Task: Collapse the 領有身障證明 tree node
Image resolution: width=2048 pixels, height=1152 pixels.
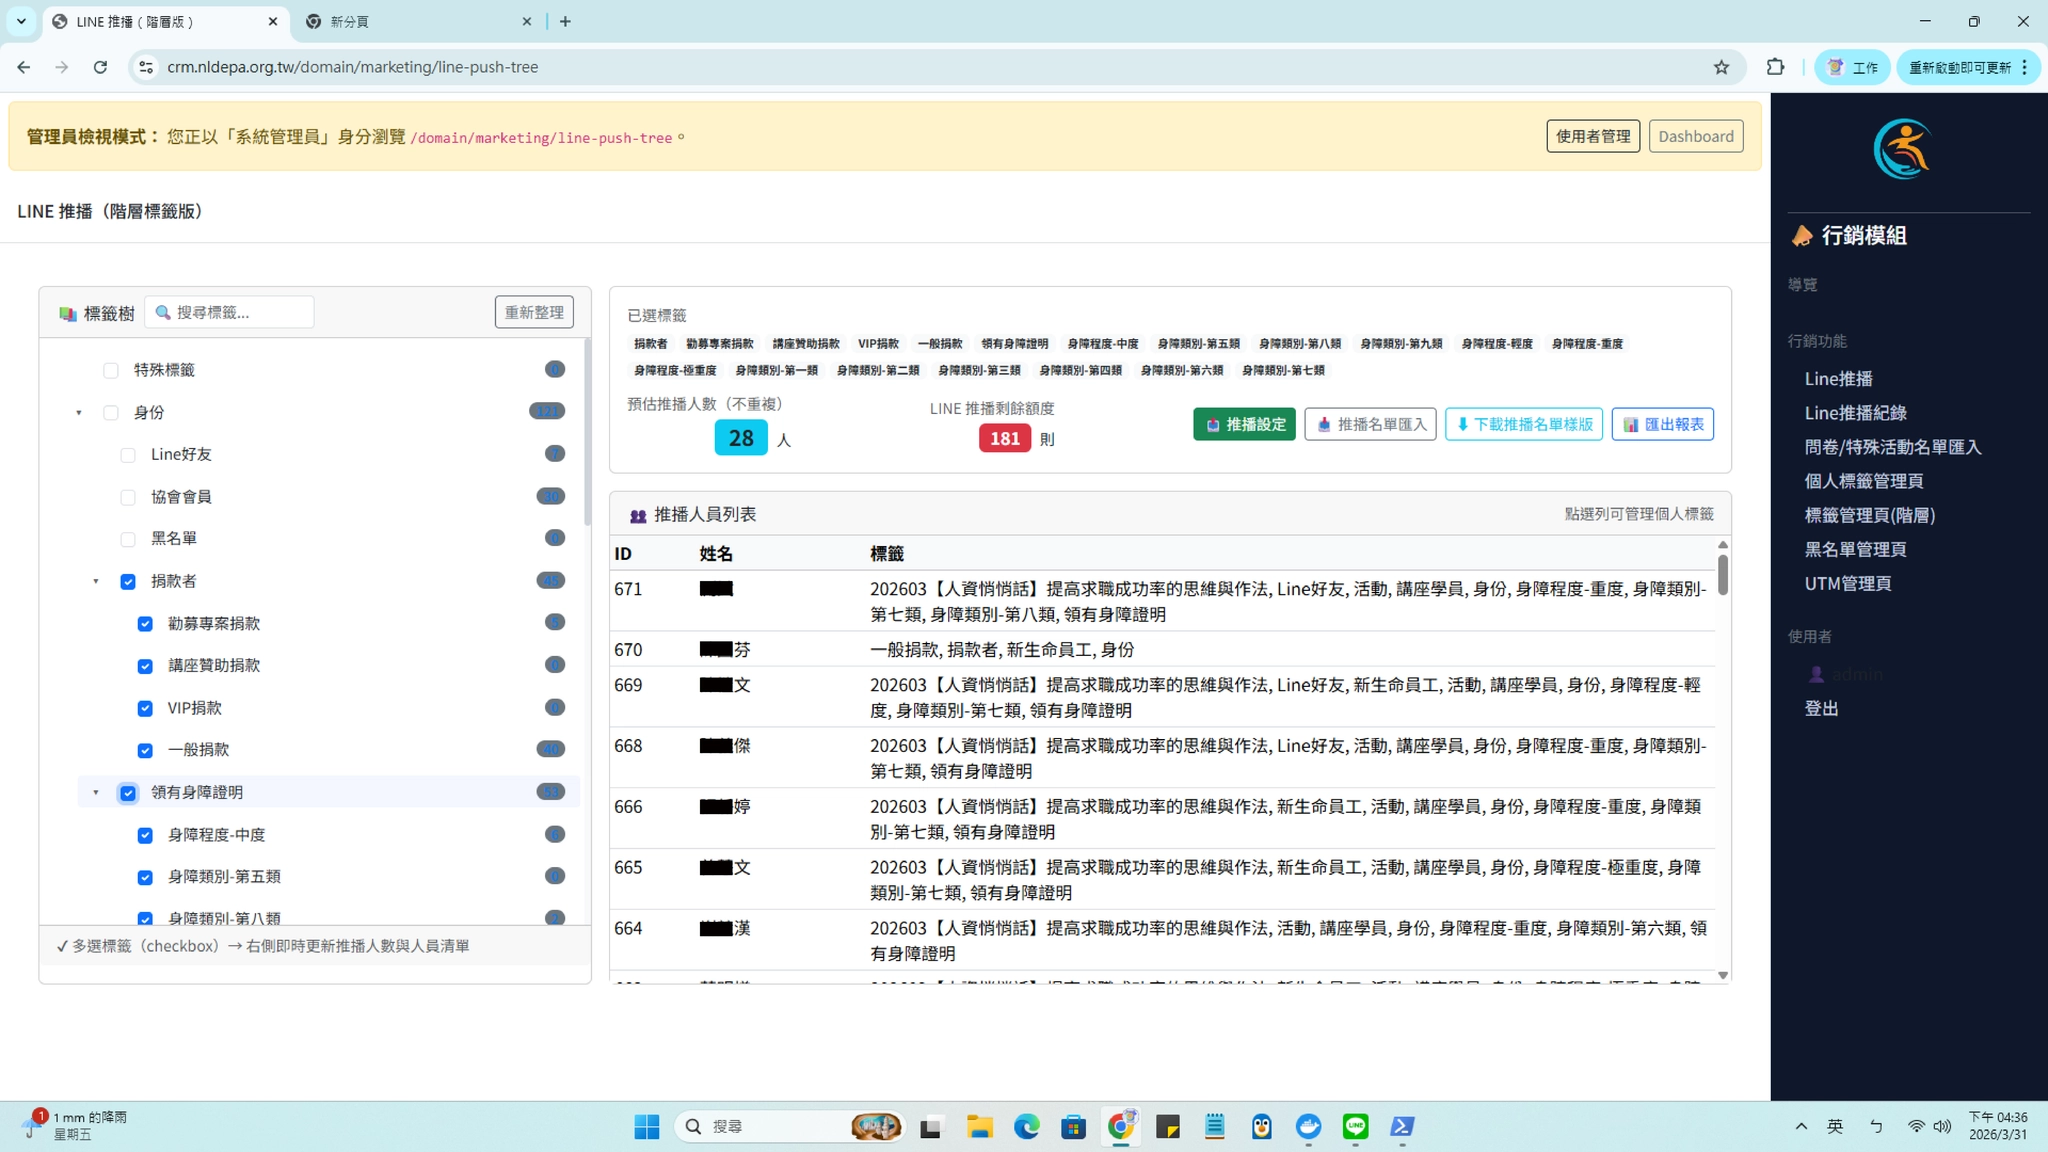Action: tap(96, 793)
